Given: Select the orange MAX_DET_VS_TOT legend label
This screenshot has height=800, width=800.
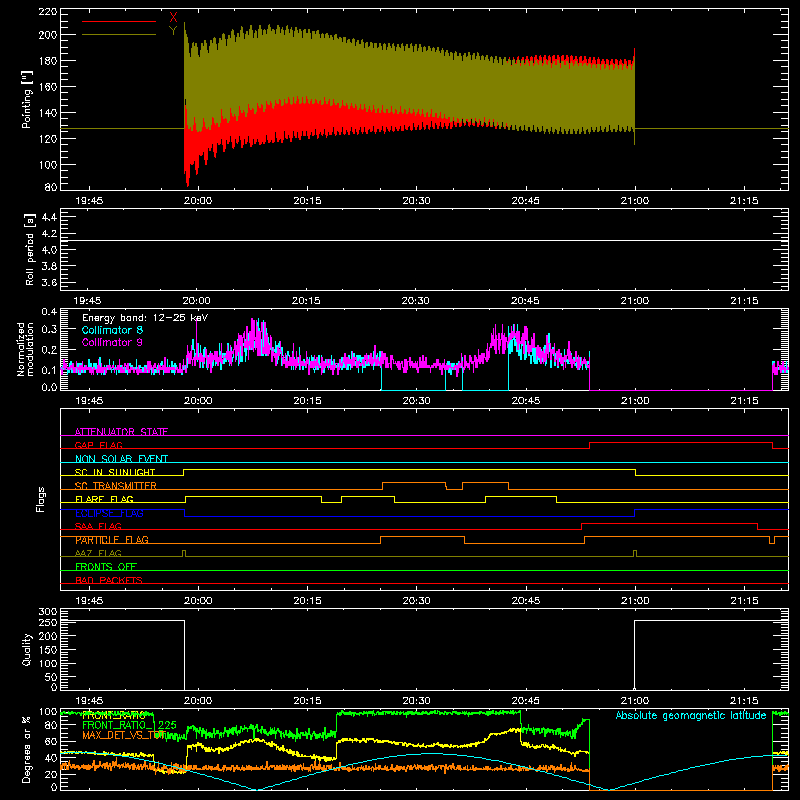Looking at the screenshot, I should pos(124,735).
